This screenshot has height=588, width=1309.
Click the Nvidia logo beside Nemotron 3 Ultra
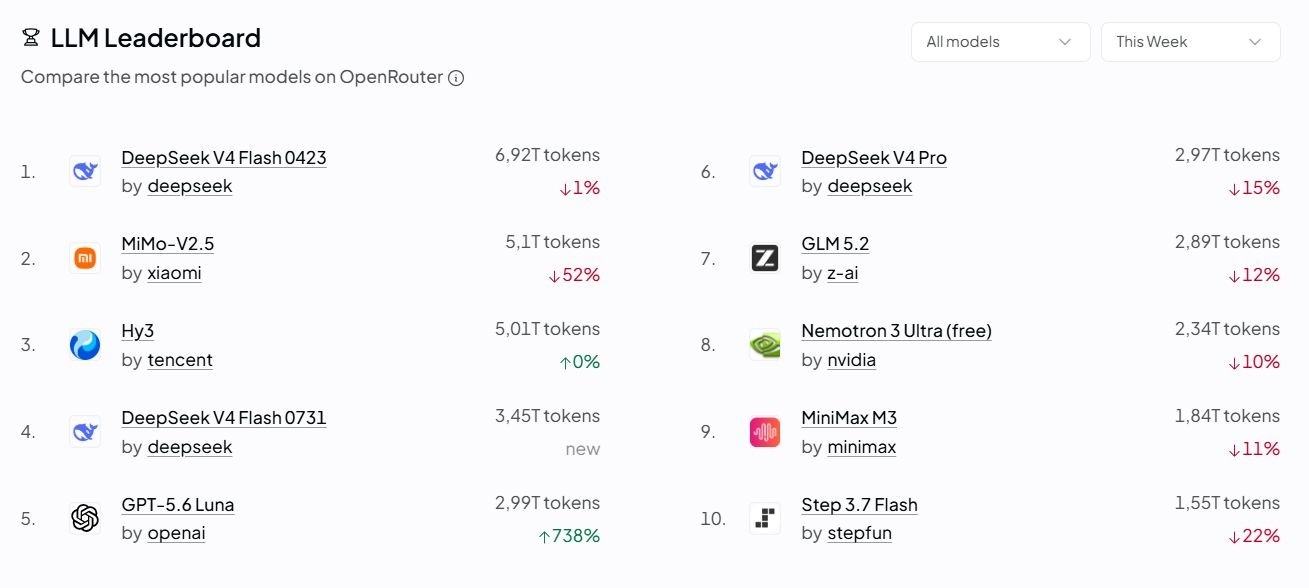click(765, 345)
